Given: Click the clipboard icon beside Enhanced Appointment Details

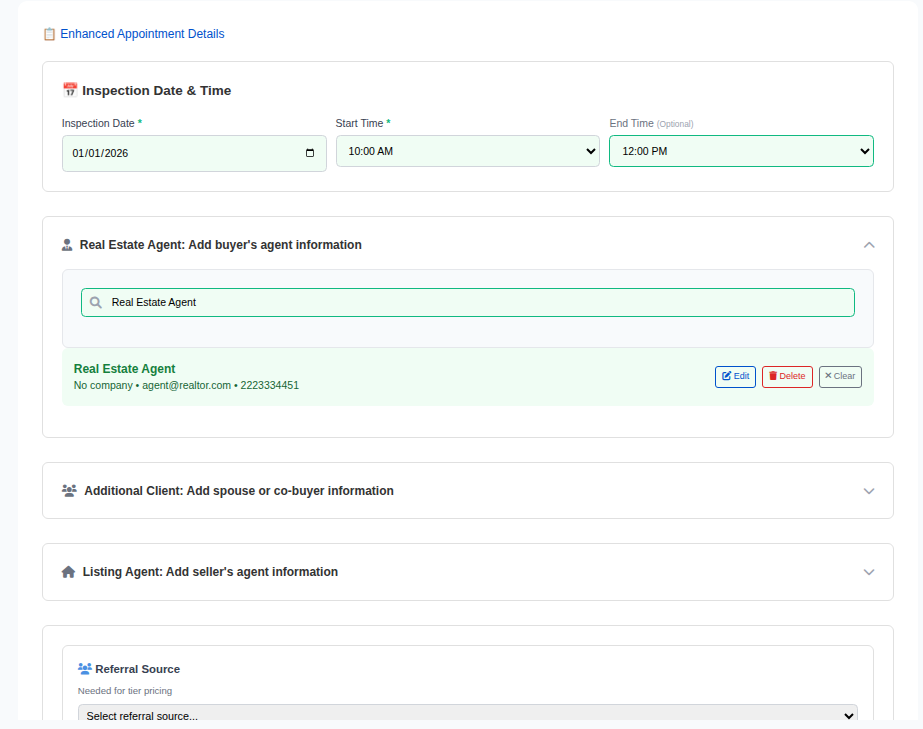Looking at the screenshot, I should point(49,33).
